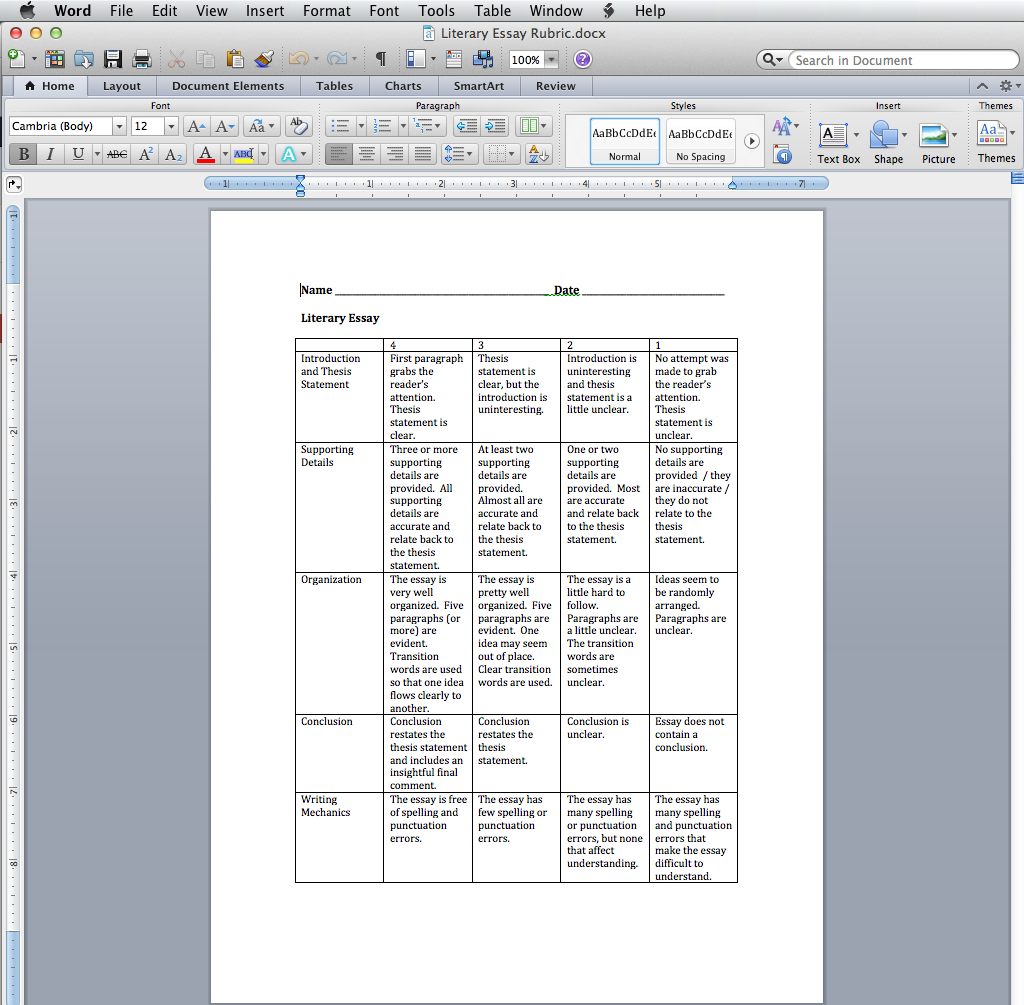The image size is (1024, 1005).
Task: Open the Print icon on the toolbar
Action: point(143,58)
